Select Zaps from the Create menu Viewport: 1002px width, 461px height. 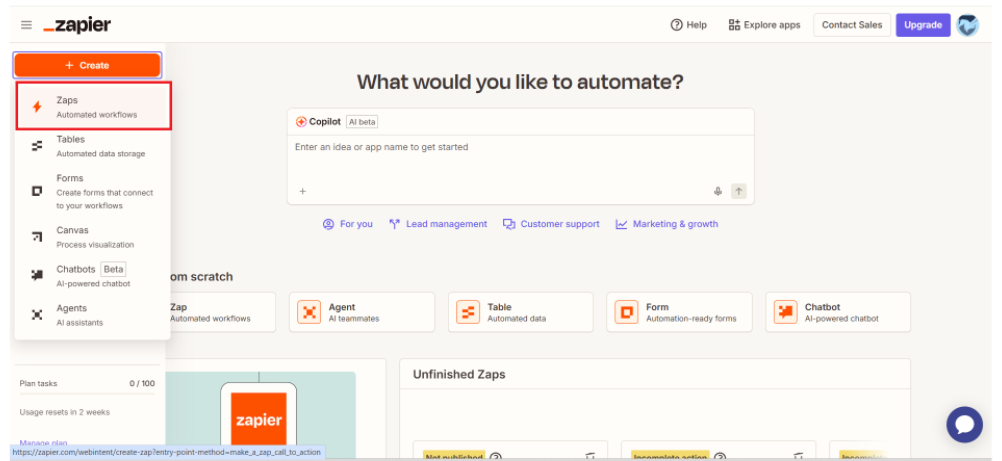click(94, 107)
